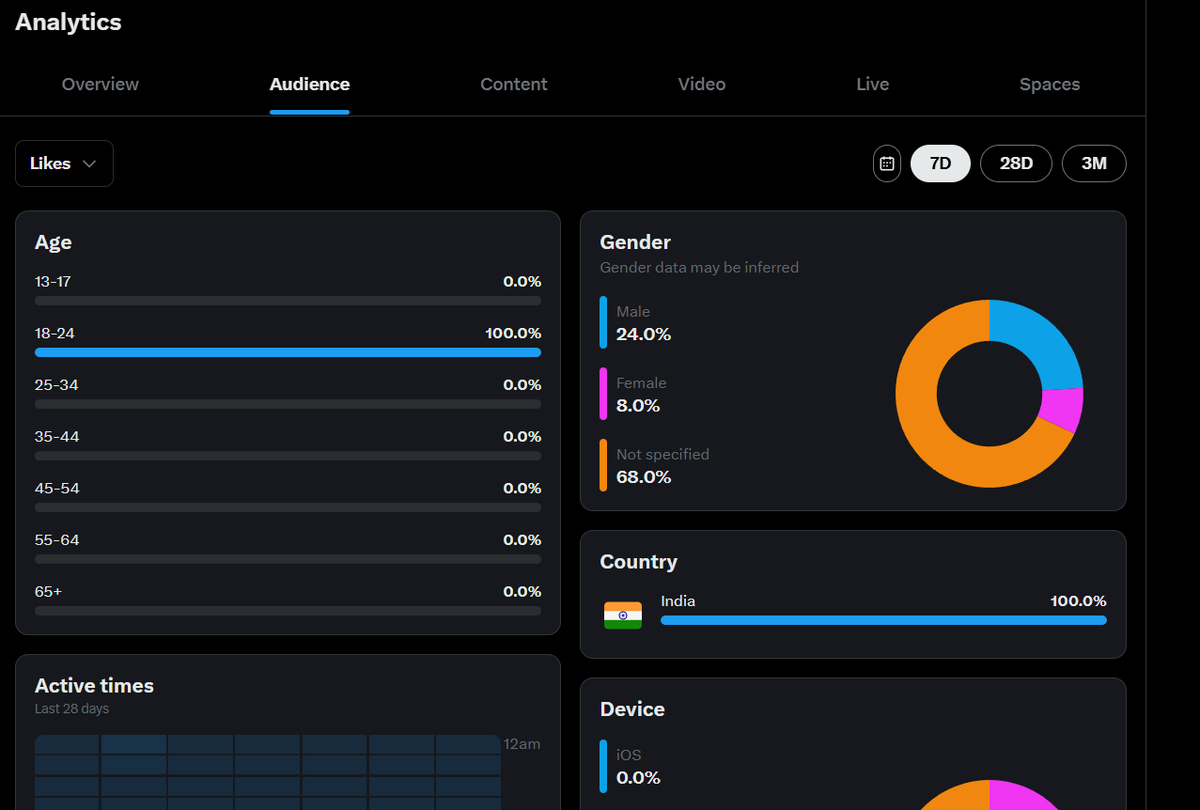Click the Active times heatmap grid
Viewport: 1200px width, 810px height.
coord(268,772)
